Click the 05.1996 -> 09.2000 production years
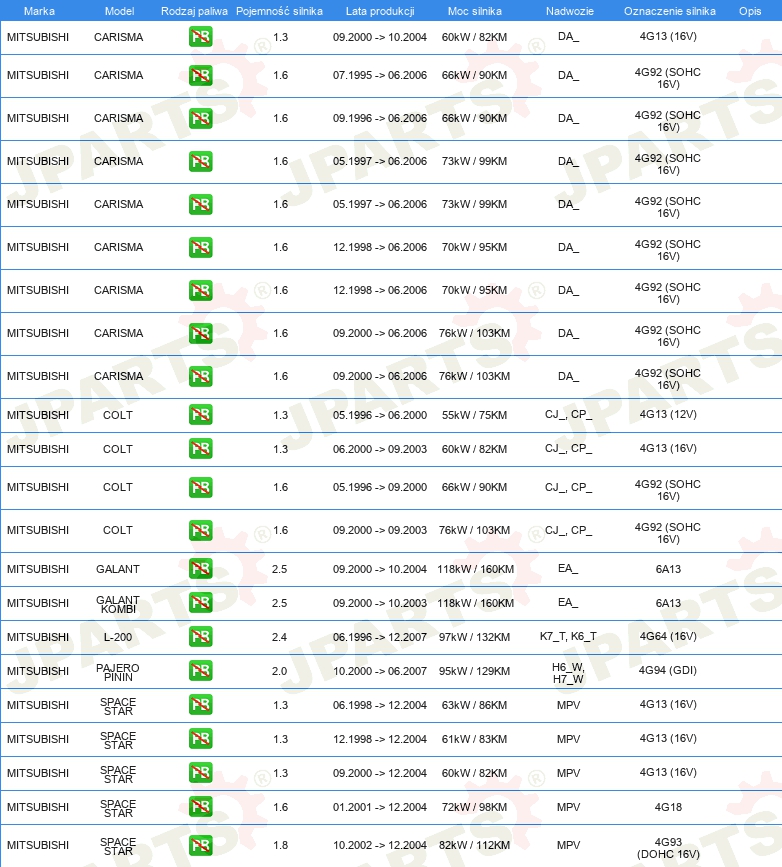The width and height of the screenshot is (782, 867). coord(380,487)
